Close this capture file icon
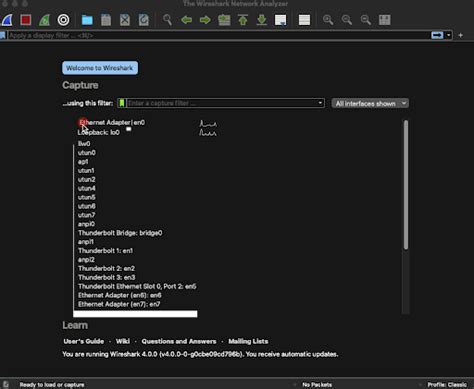The height and width of the screenshot is (389, 474). (125, 20)
